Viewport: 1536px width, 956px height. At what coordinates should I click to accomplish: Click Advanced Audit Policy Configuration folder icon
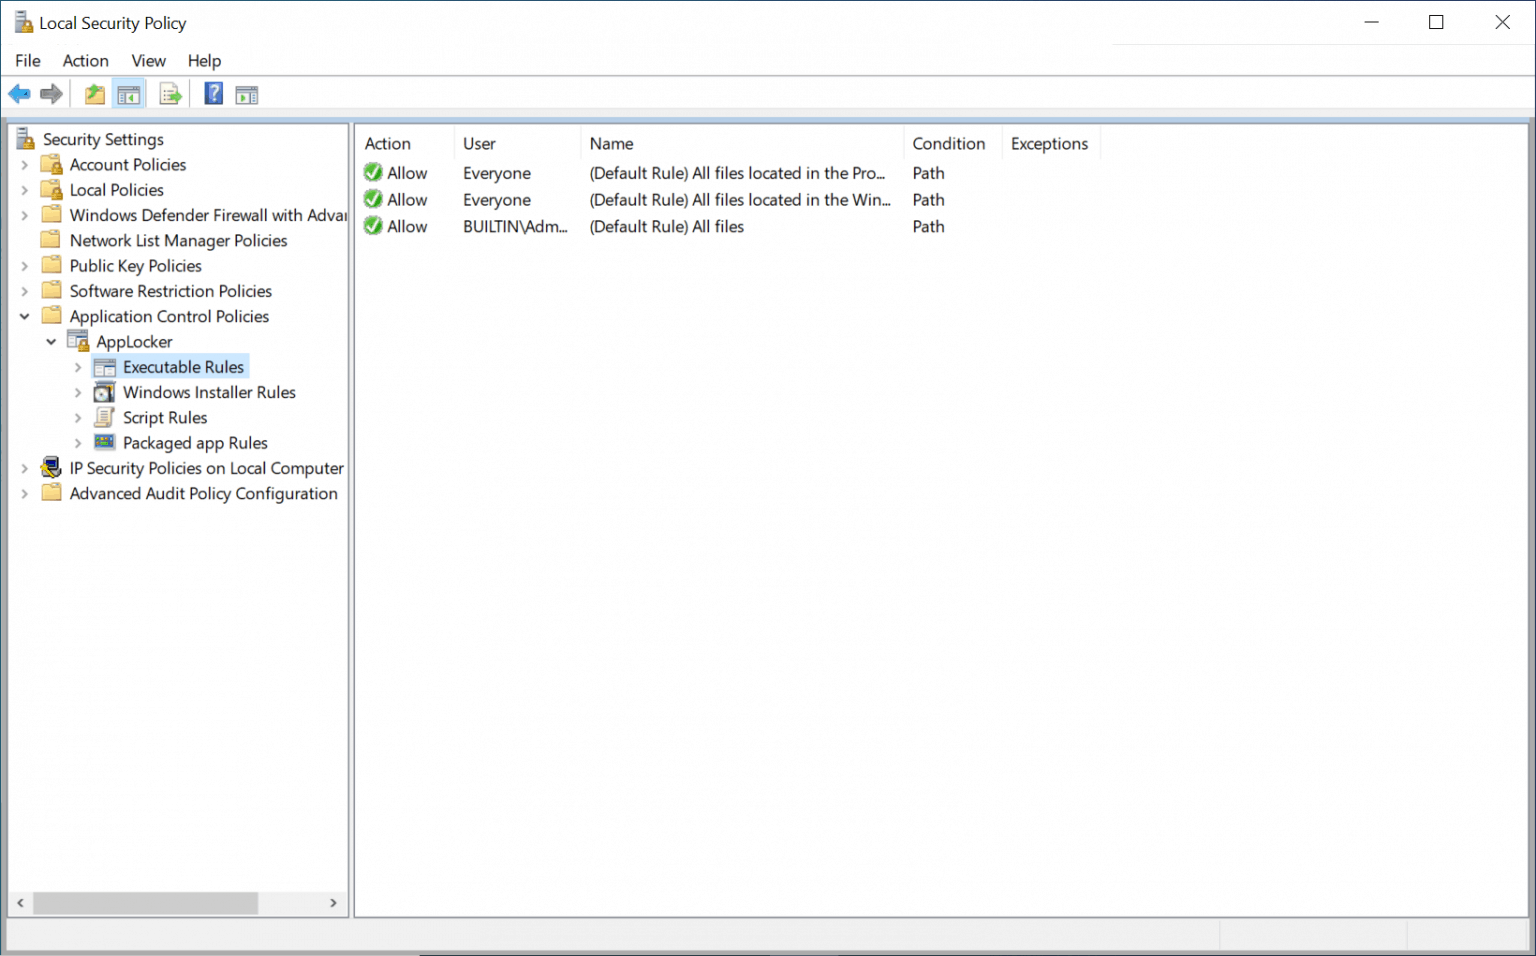coord(51,492)
